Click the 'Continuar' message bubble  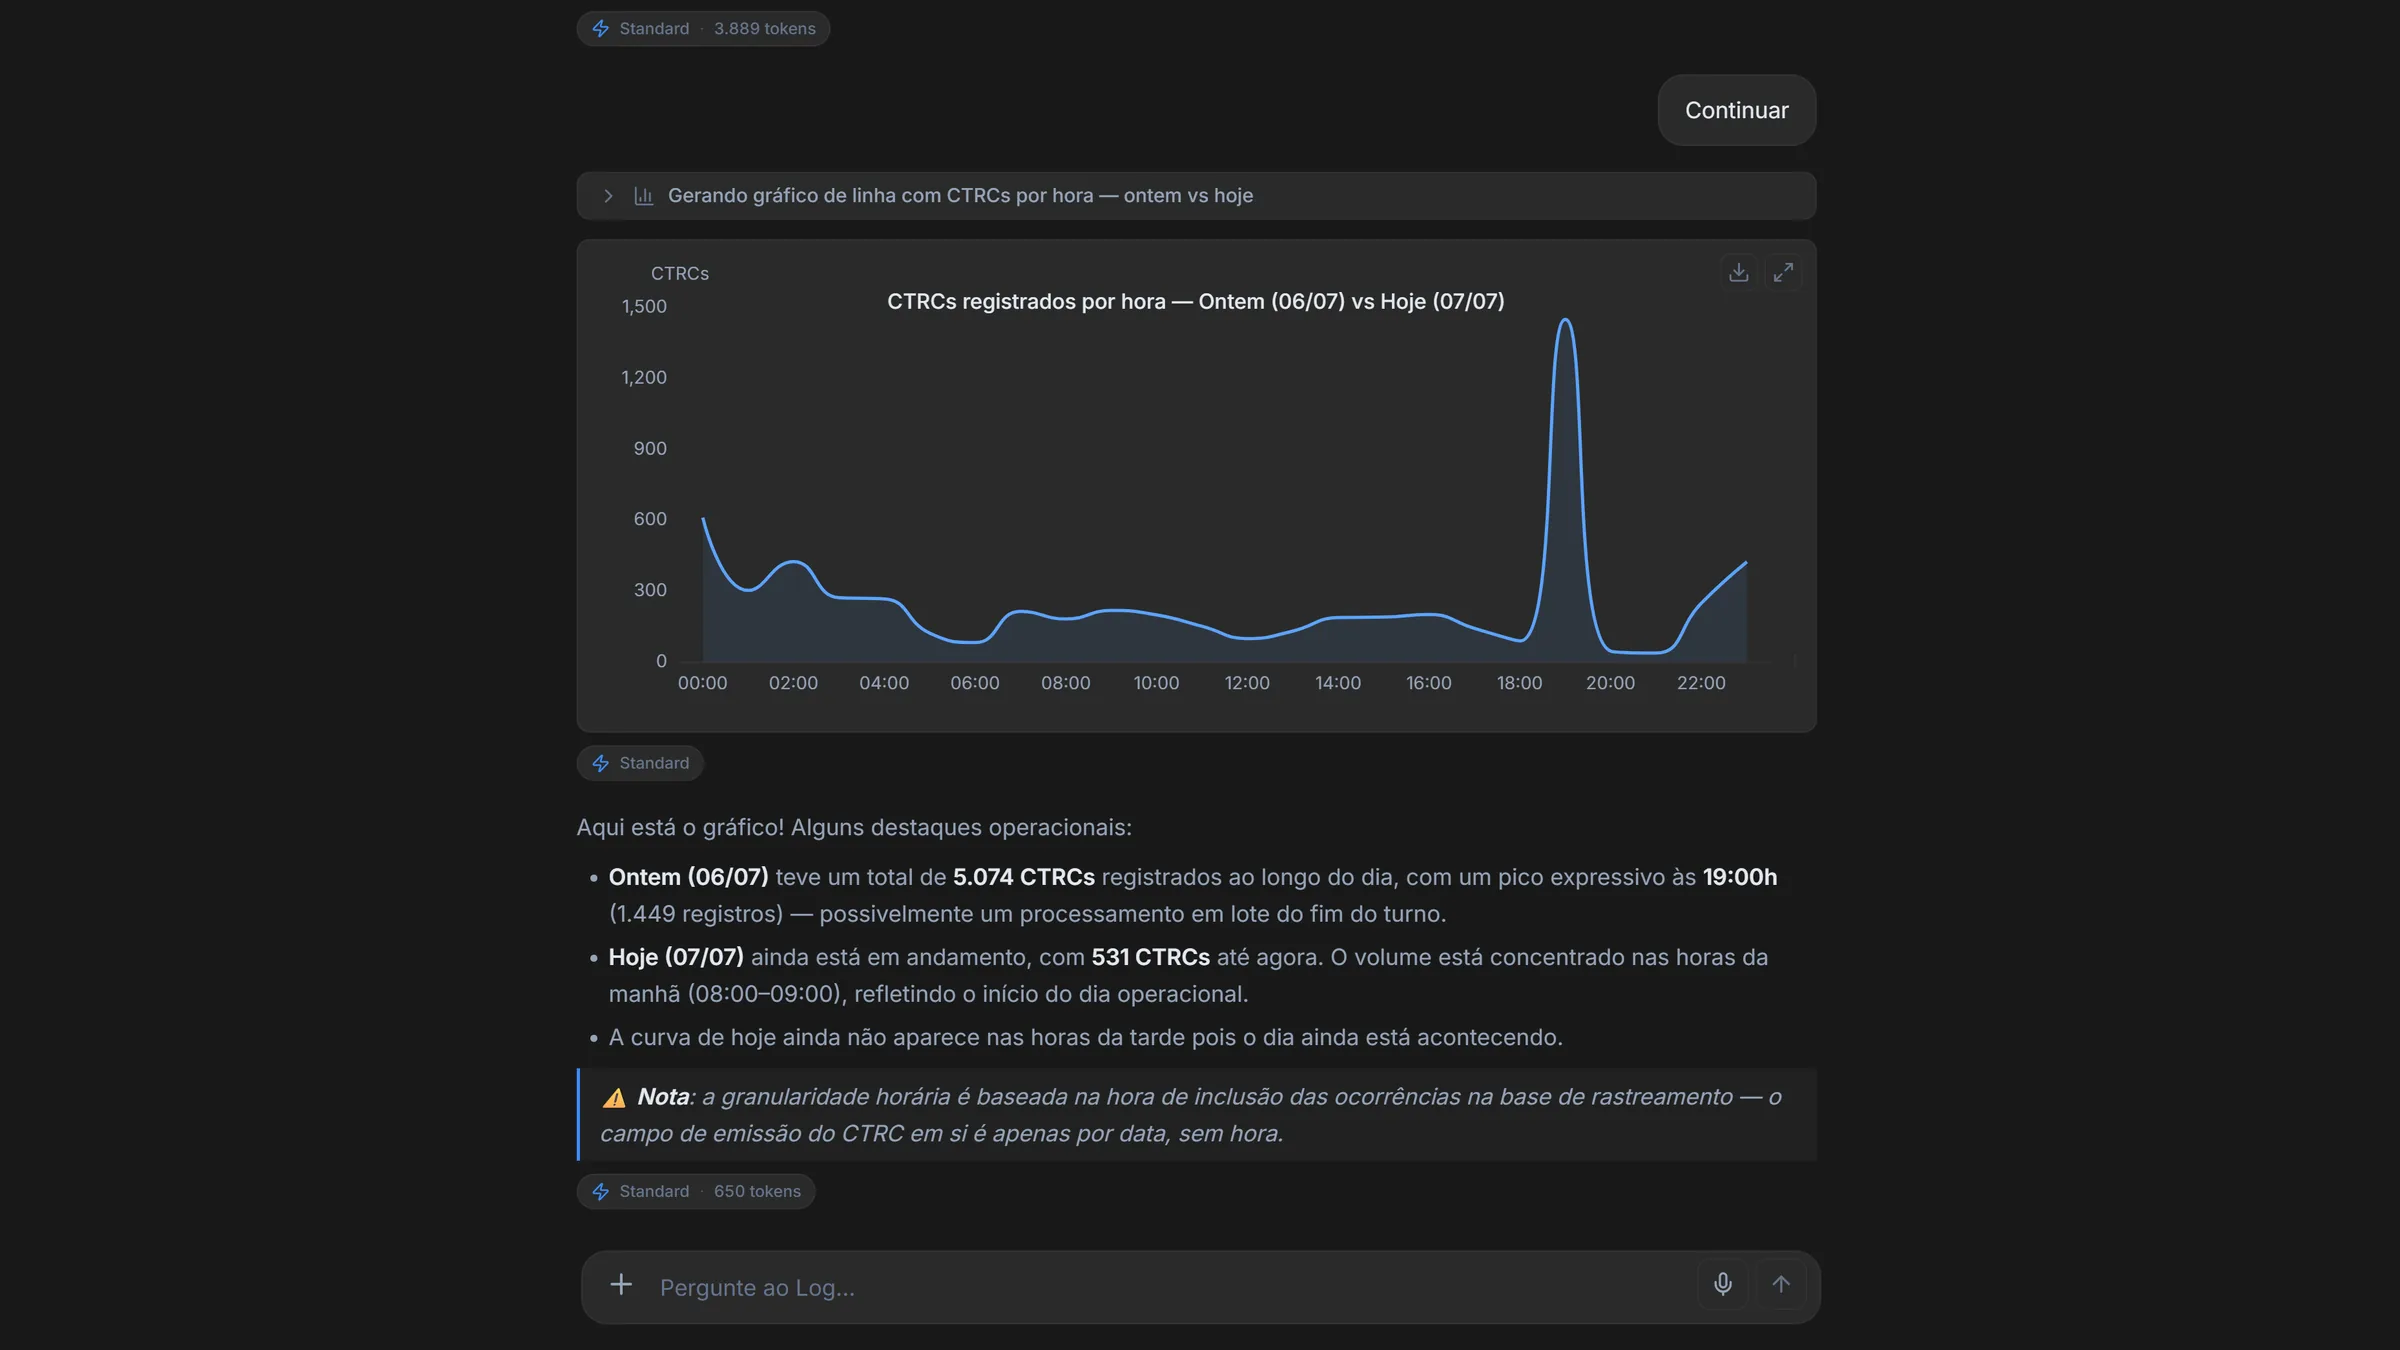[1737, 110]
